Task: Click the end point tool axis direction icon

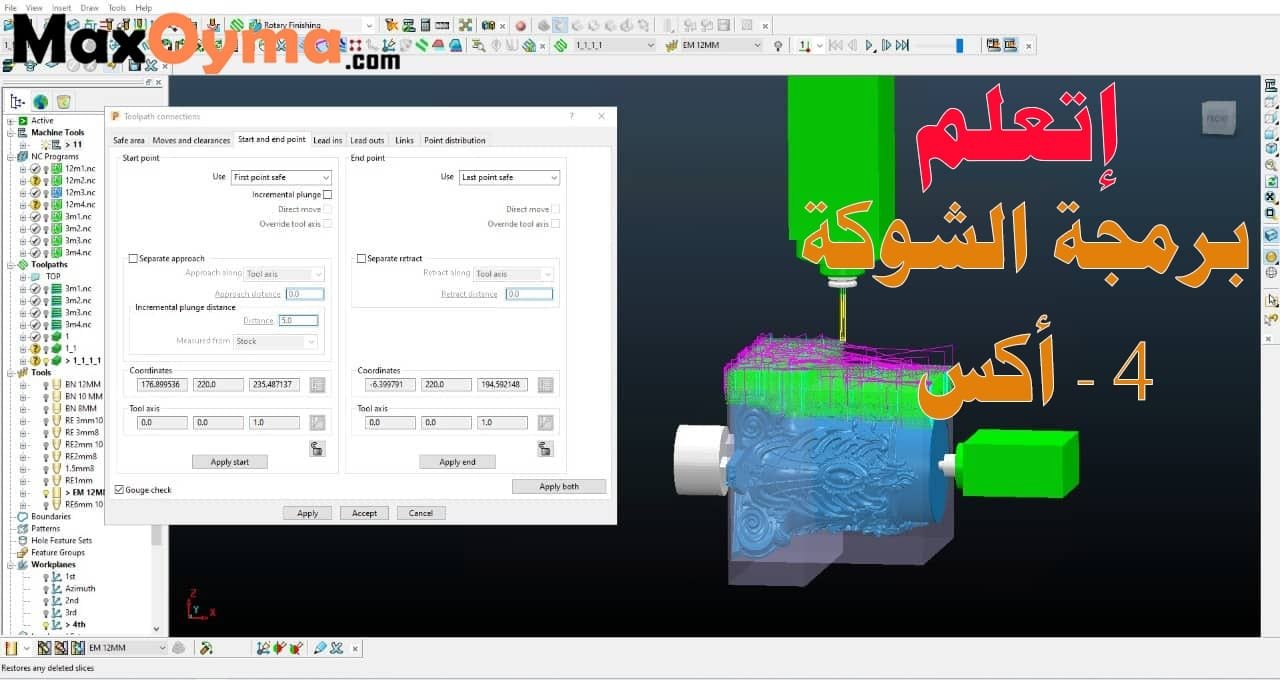Action: point(546,422)
